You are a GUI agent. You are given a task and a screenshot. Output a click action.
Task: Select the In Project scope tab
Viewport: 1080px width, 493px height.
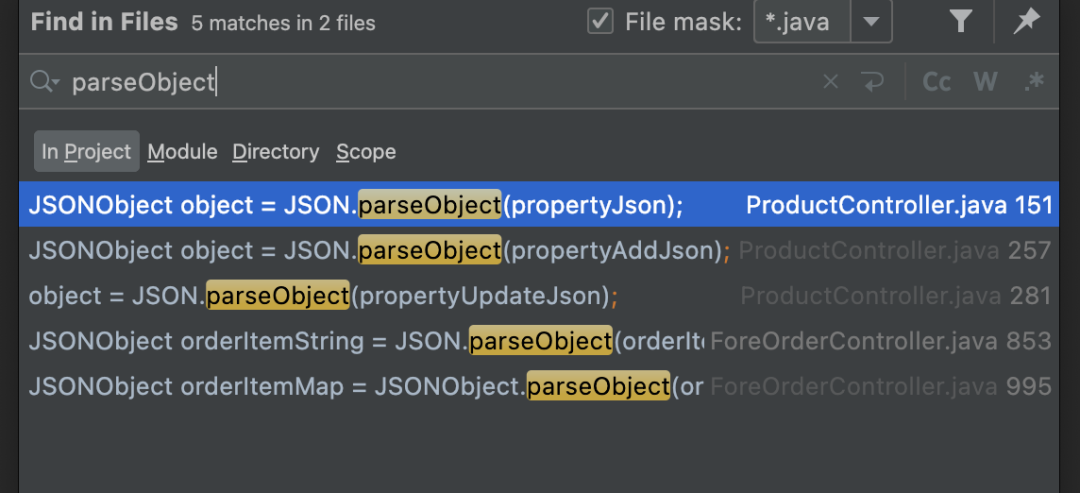[86, 152]
